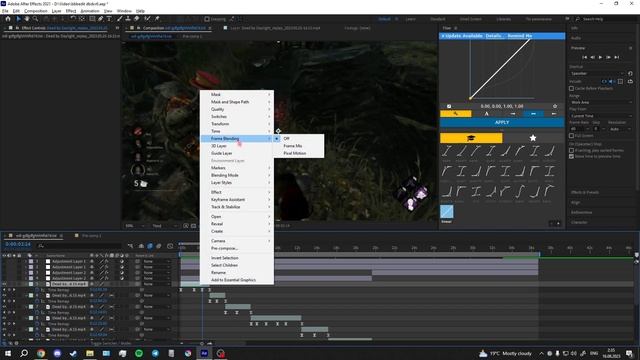Click Toggle Switches / Modes at timeline bottom
The height and width of the screenshot is (360, 640).
coord(111,344)
